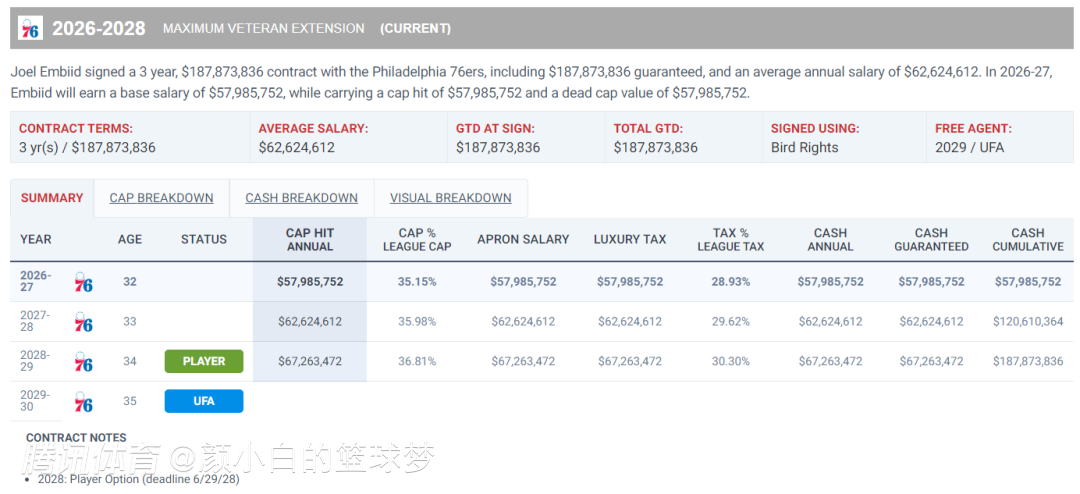Click the 76ers logo in the 2028-29 row

point(83,361)
